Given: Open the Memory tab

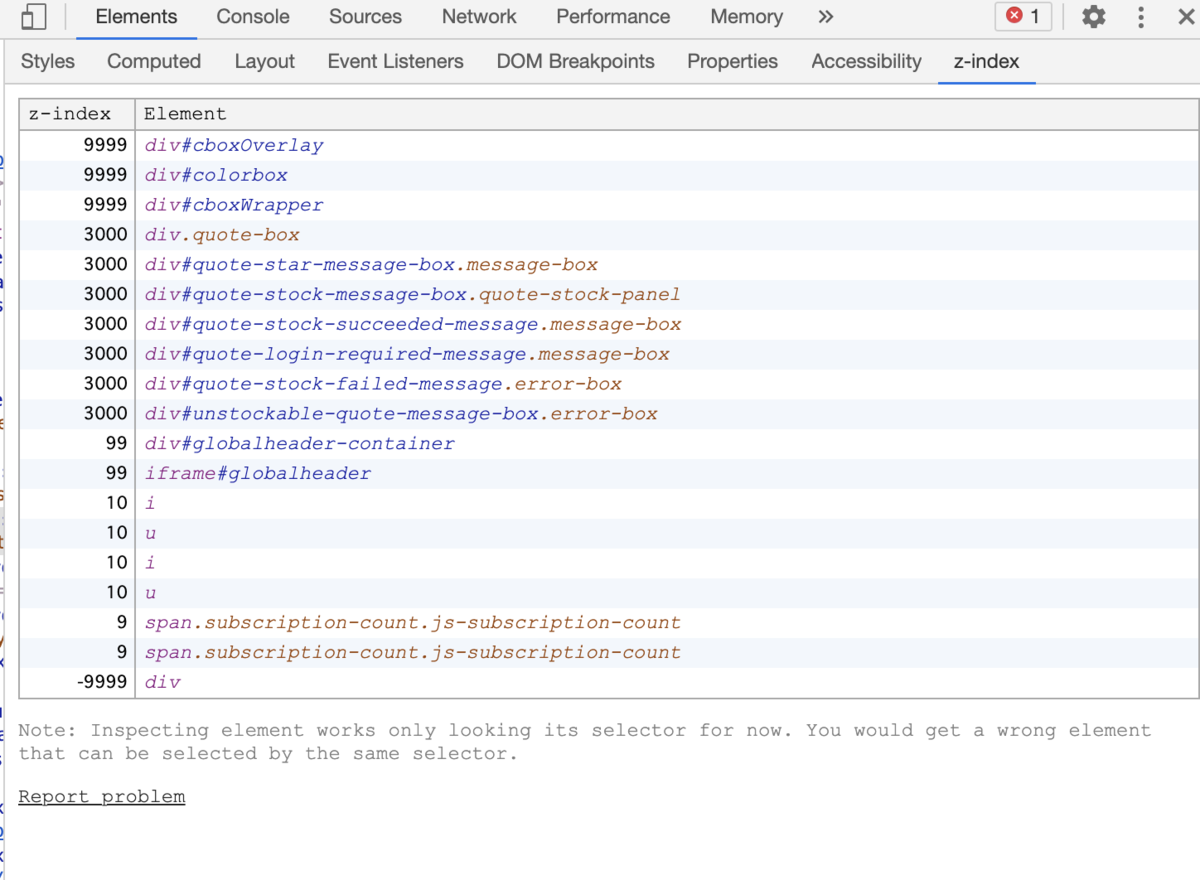Looking at the screenshot, I should [746, 17].
